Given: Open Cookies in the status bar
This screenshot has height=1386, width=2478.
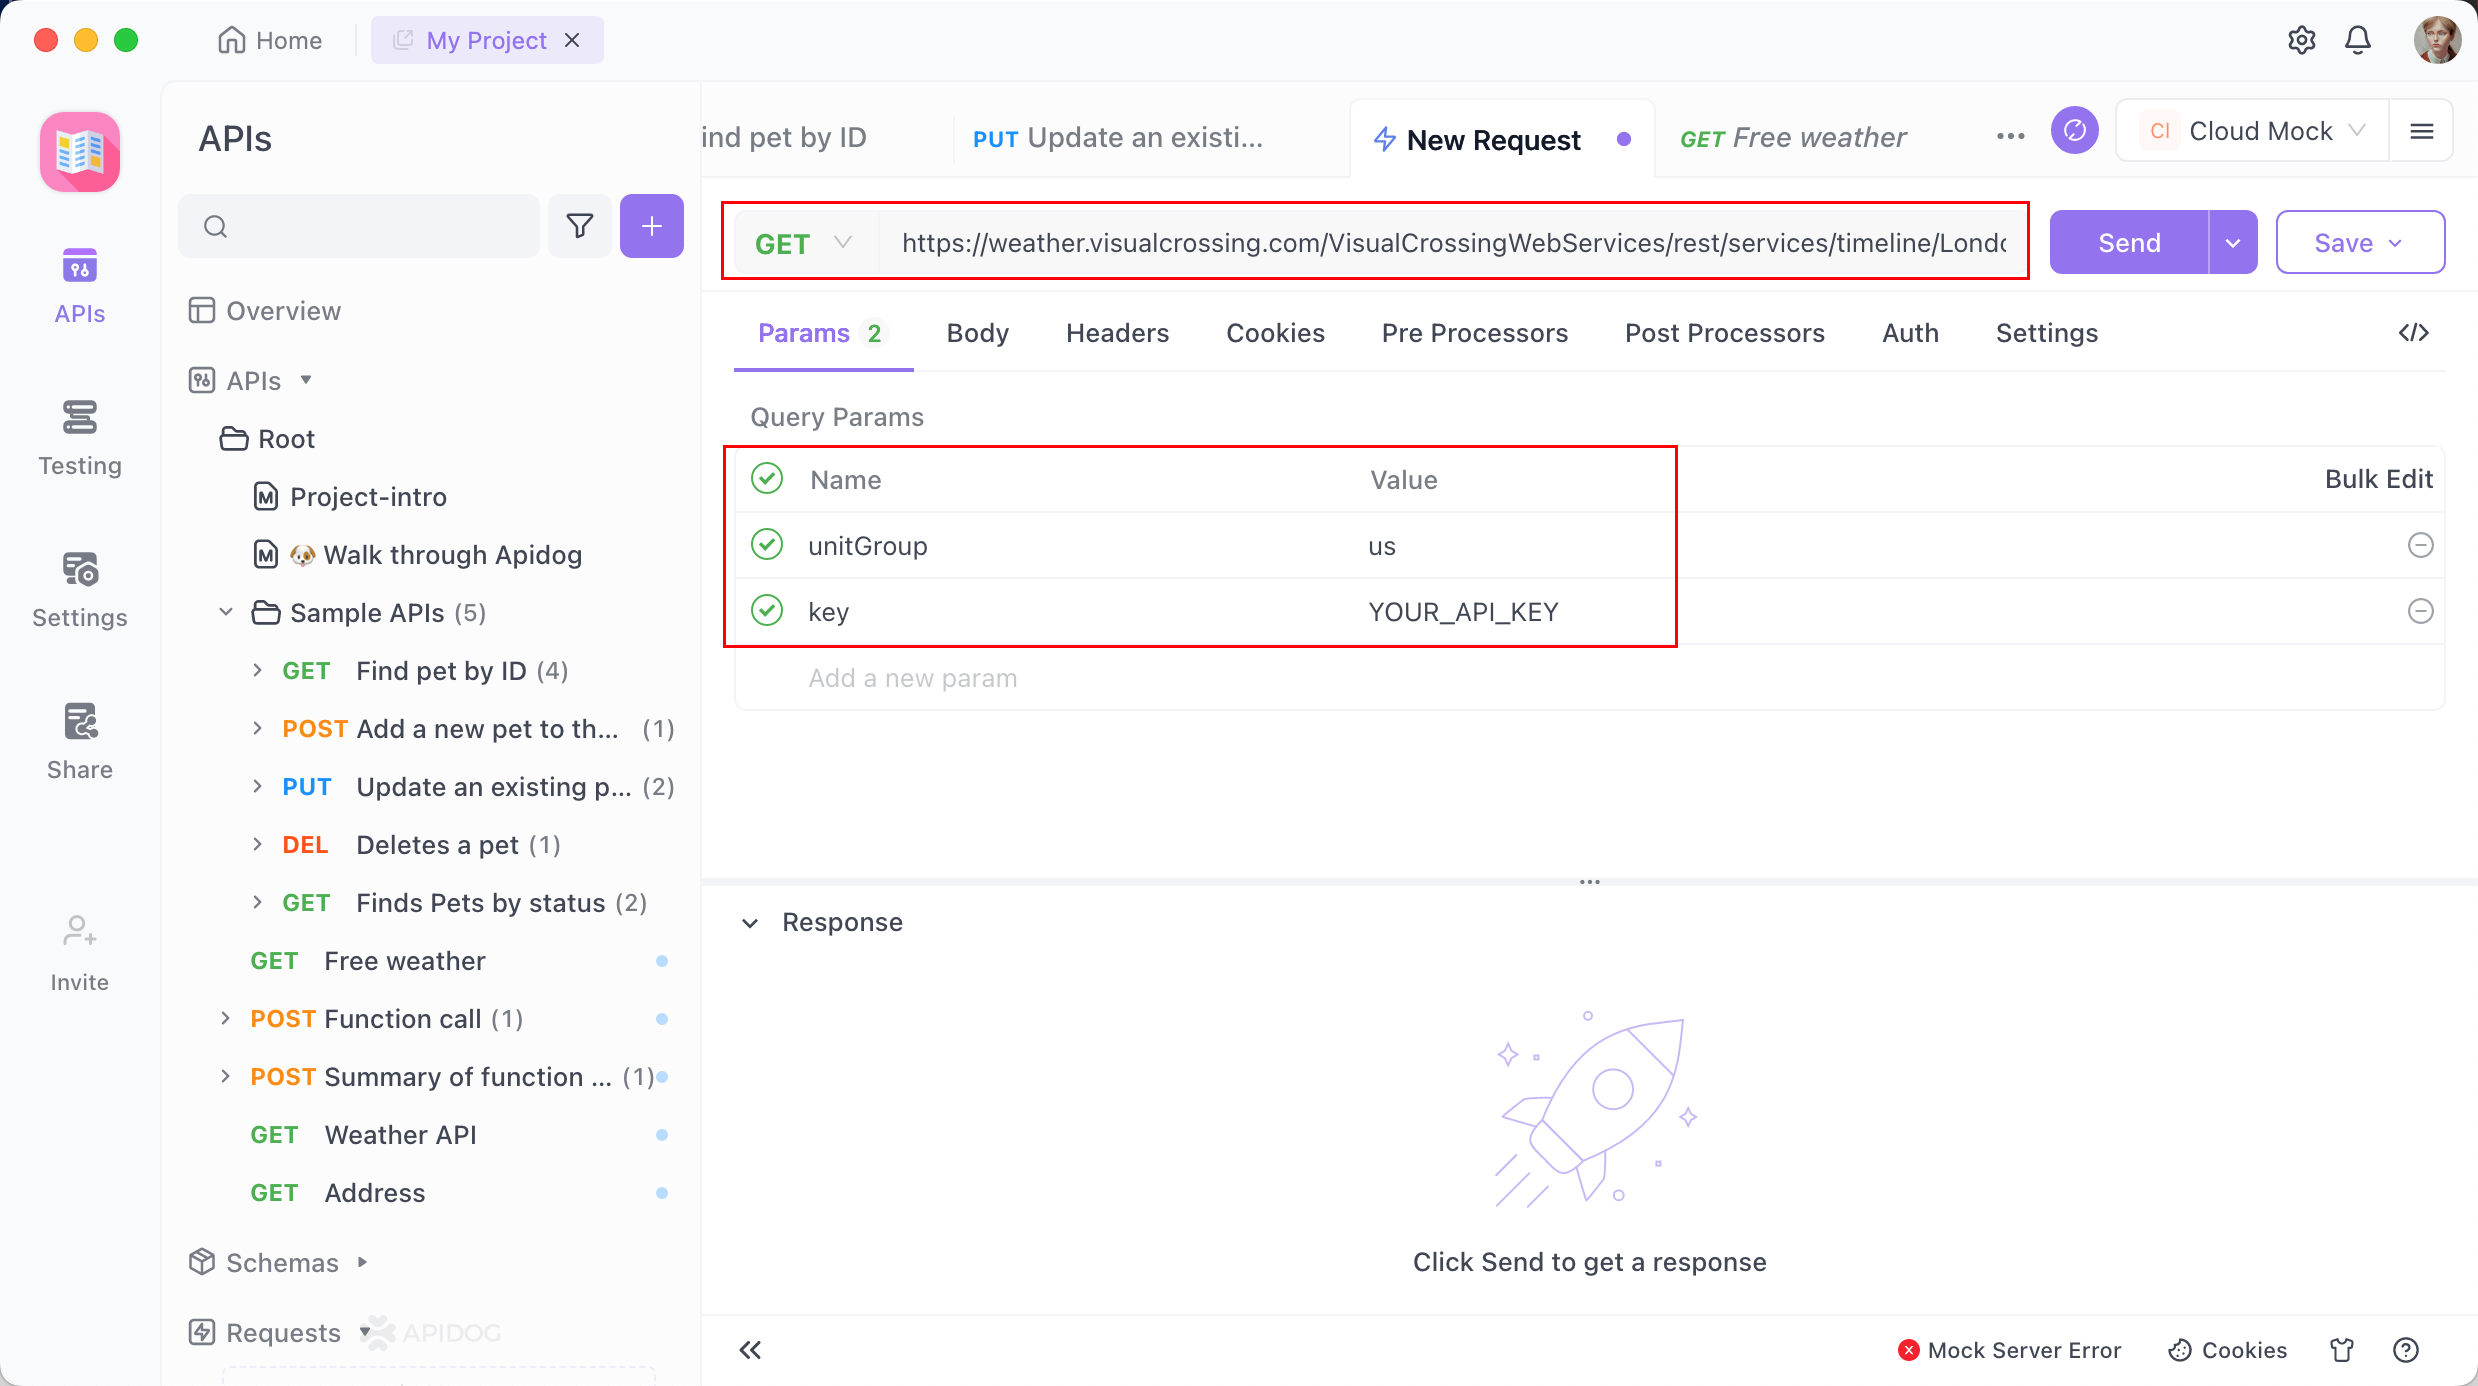Looking at the screenshot, I should tap(2227, 1350).
